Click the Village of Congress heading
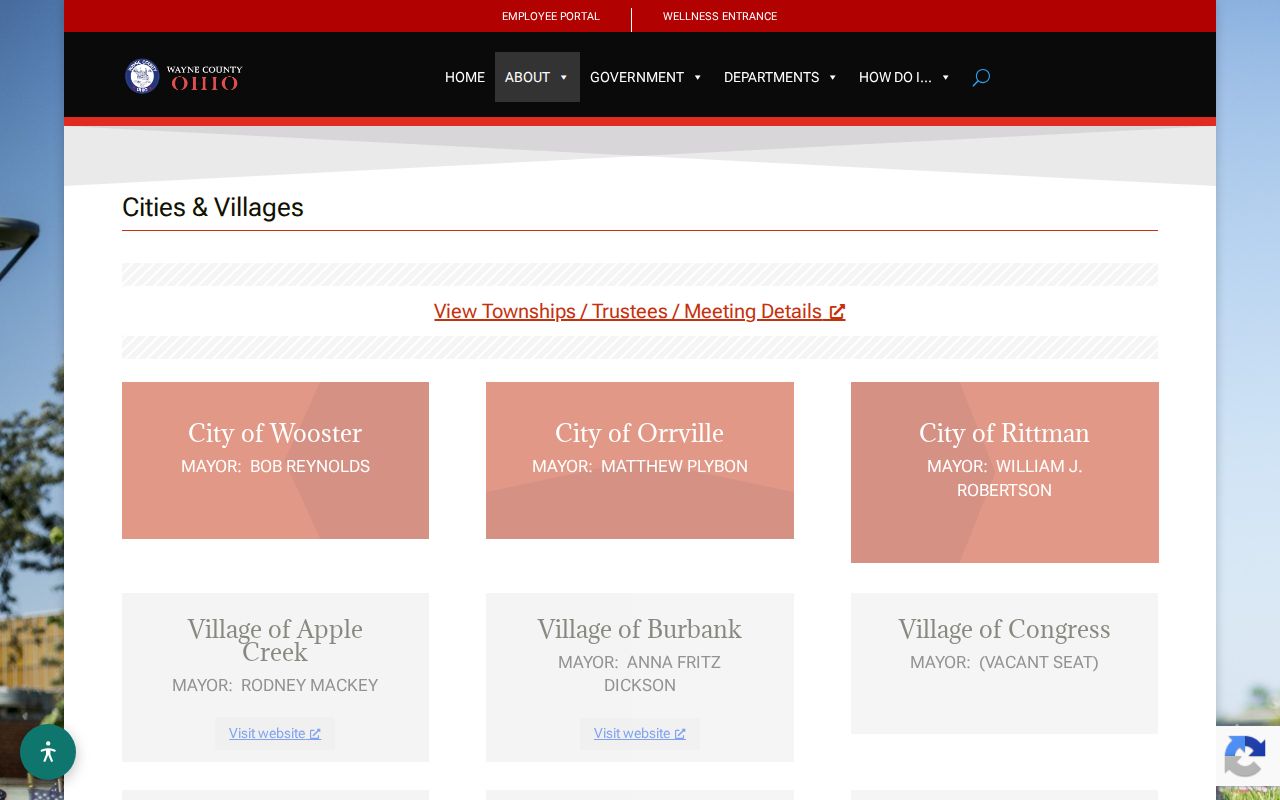The width and height of the screenshot is (1280, 800). 1004,629
